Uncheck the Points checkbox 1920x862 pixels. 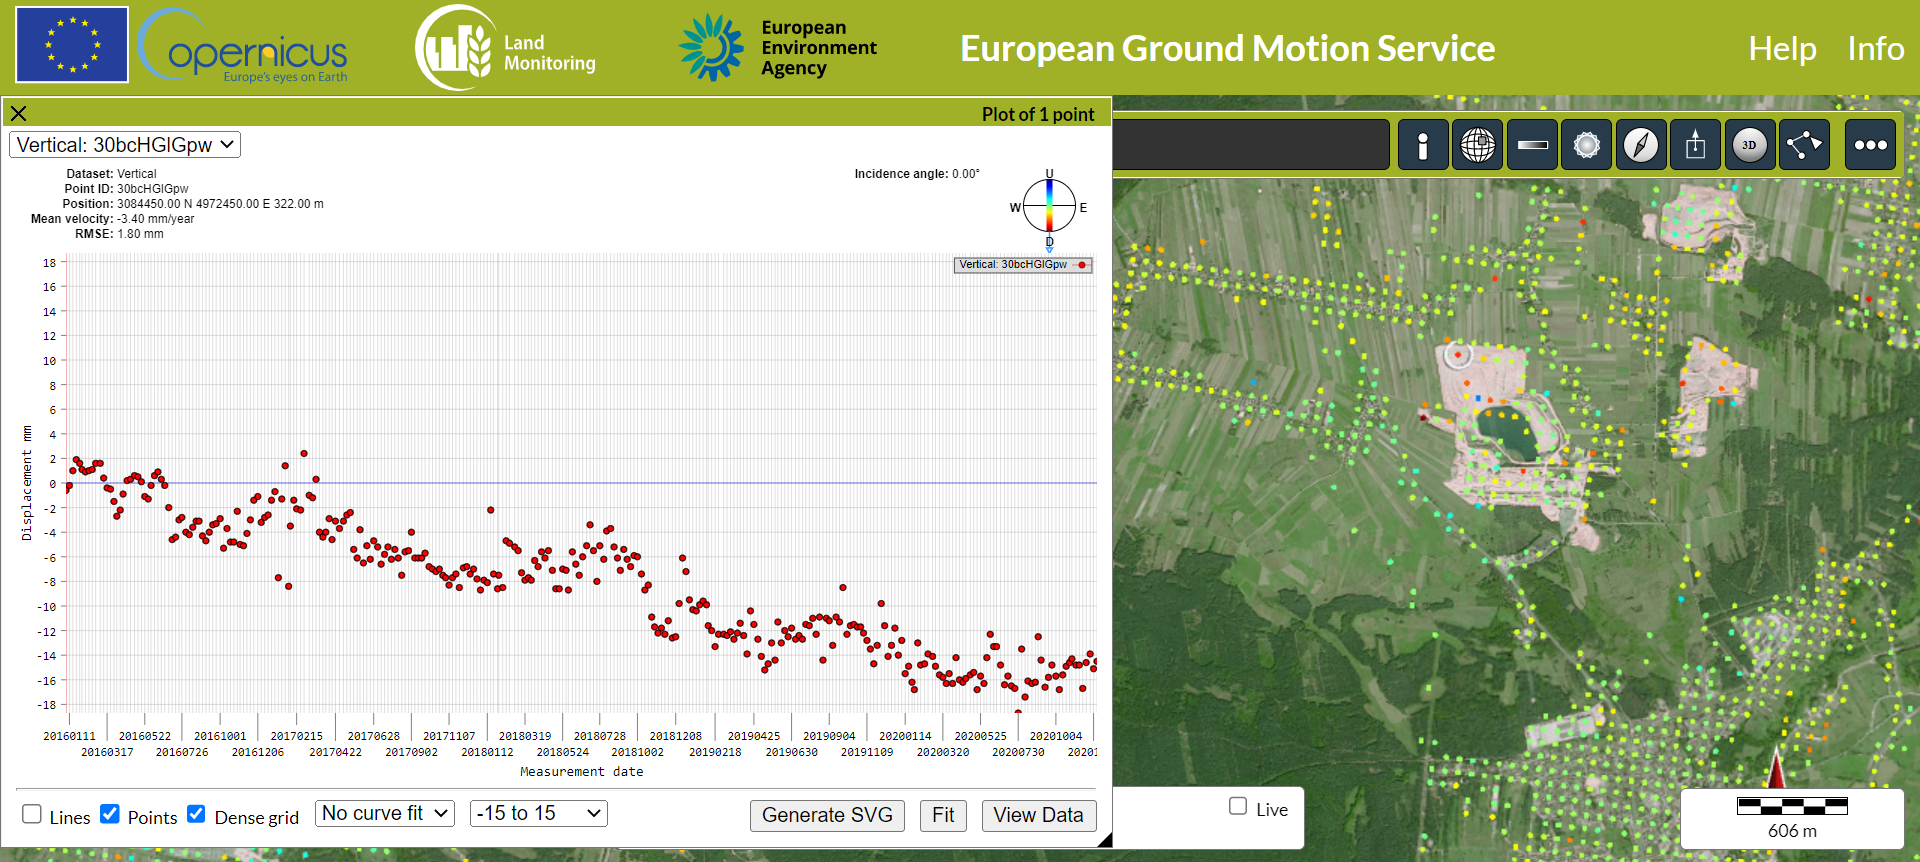[x=110, y=814]
